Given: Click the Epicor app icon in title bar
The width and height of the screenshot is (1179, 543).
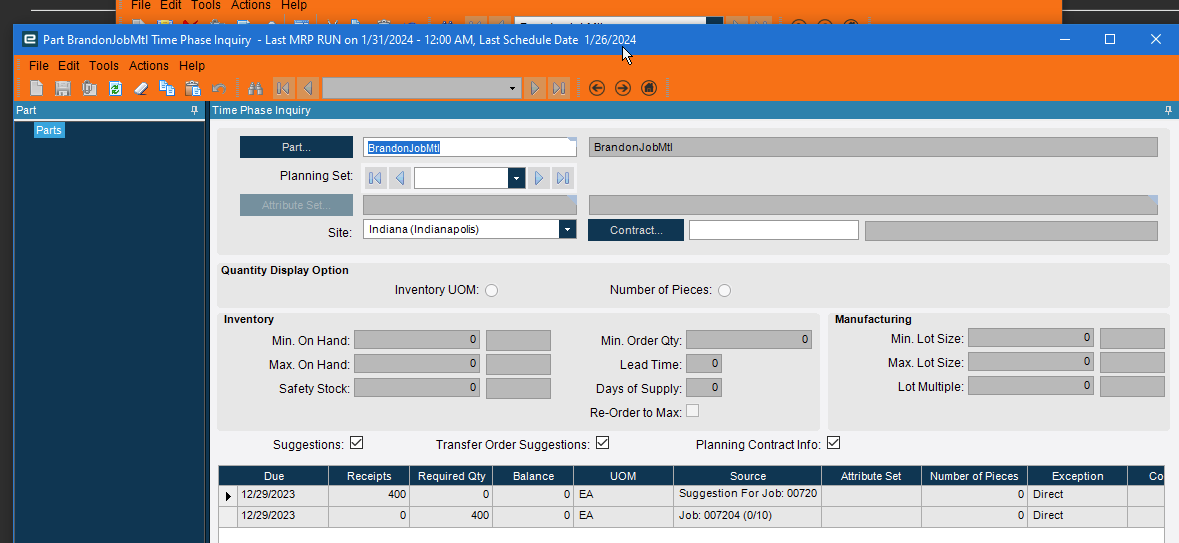Looking at the screenshot, I should [x=30, y=39].
